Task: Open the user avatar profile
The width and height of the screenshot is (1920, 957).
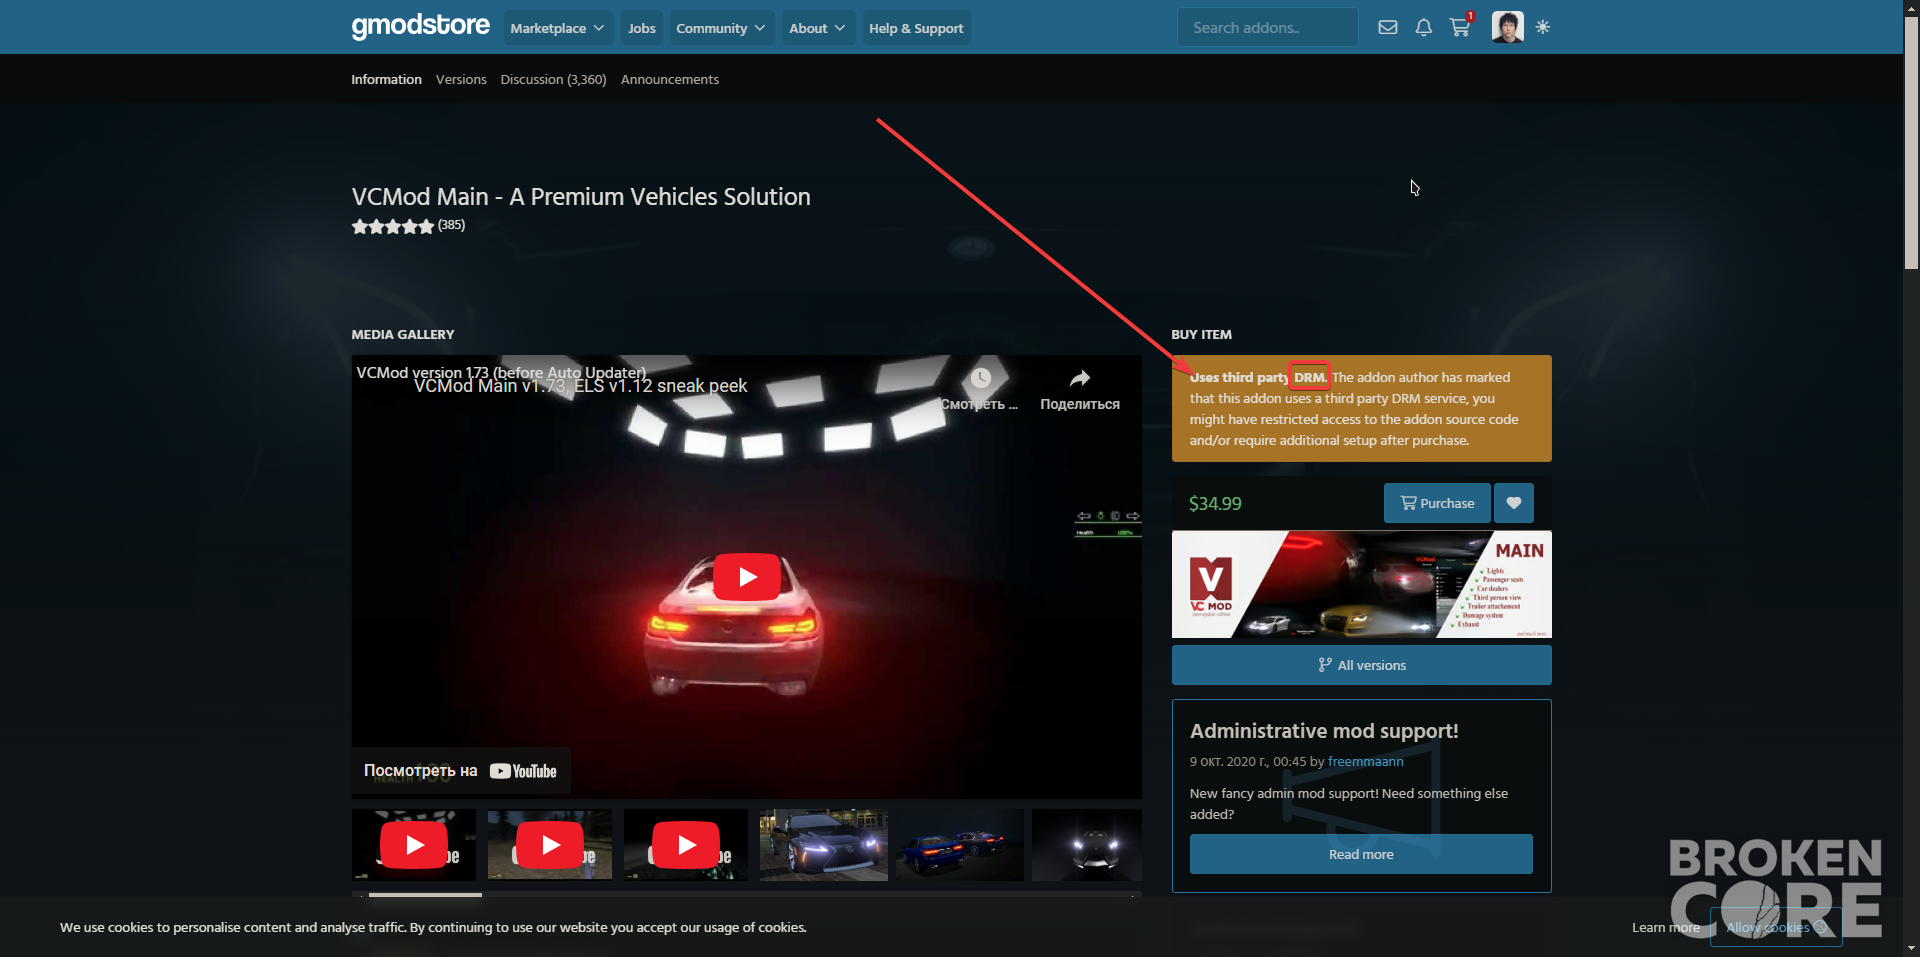Action: (1507, 27)
